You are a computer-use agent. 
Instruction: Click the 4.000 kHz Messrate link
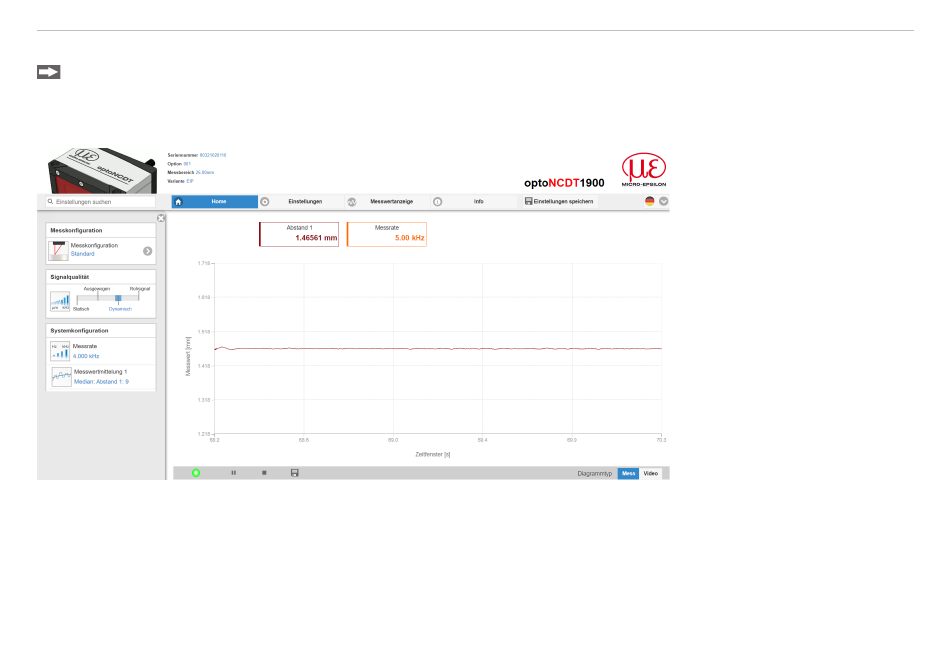[x=86, y=356]
